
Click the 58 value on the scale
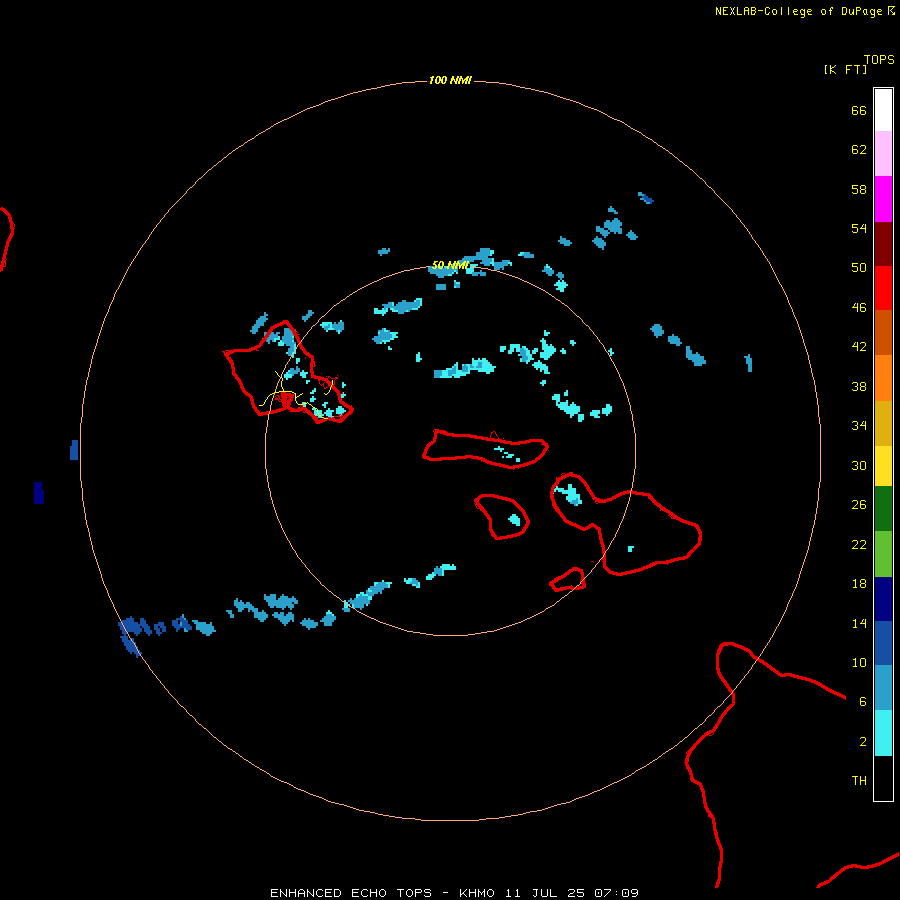(859, 189)
